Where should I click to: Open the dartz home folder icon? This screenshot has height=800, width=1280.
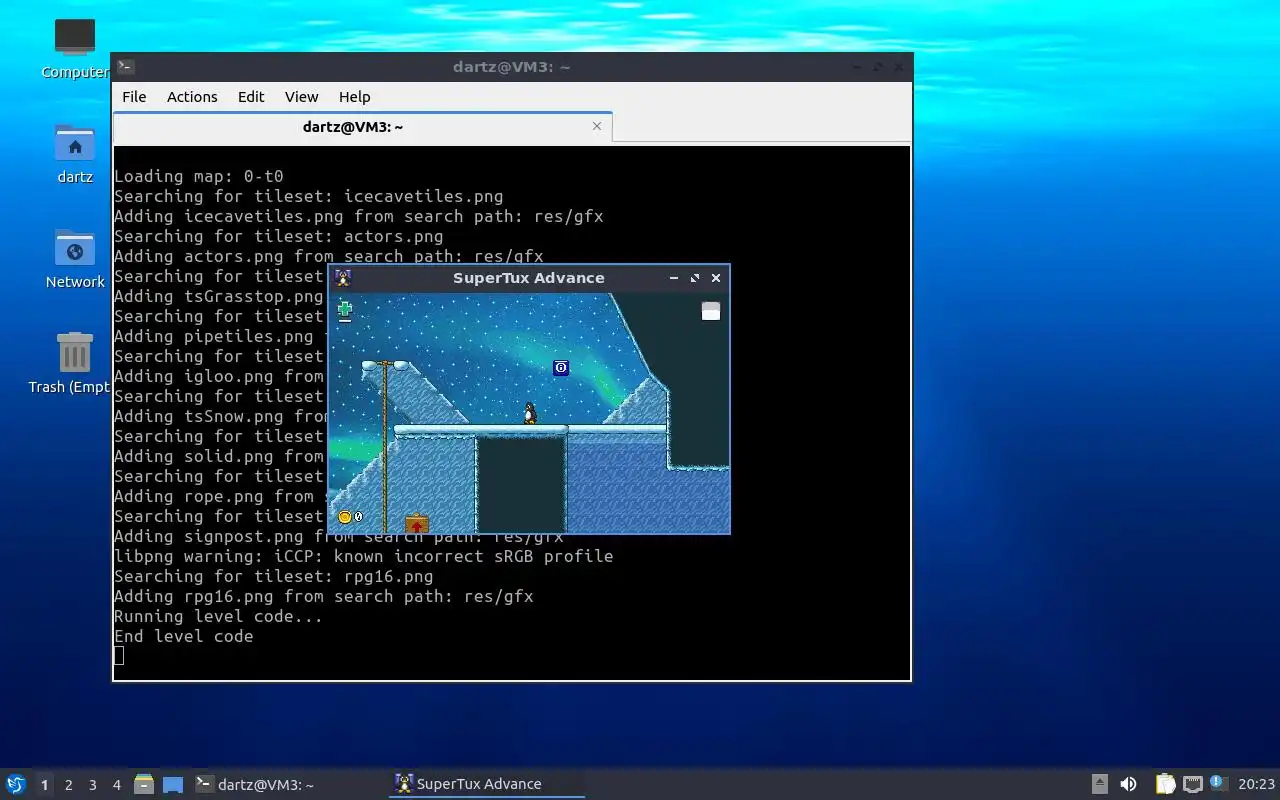(75, 153)
